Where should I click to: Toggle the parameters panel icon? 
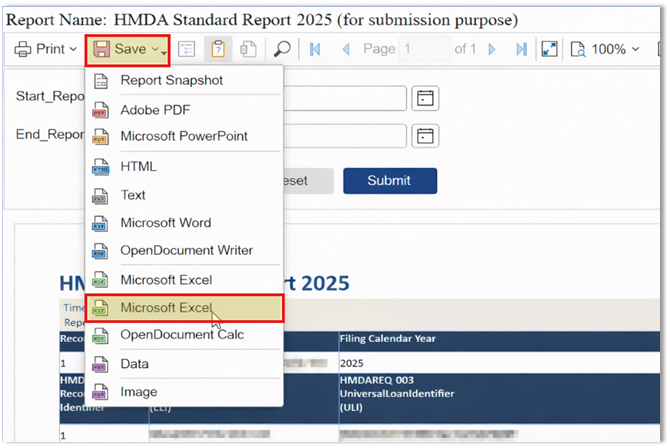(218, 49)
